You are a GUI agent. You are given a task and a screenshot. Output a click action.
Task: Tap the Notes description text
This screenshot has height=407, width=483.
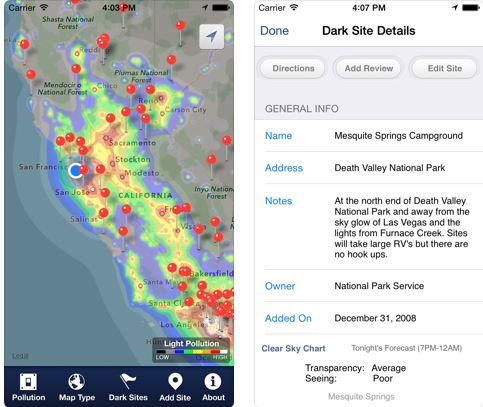(402, 227)
